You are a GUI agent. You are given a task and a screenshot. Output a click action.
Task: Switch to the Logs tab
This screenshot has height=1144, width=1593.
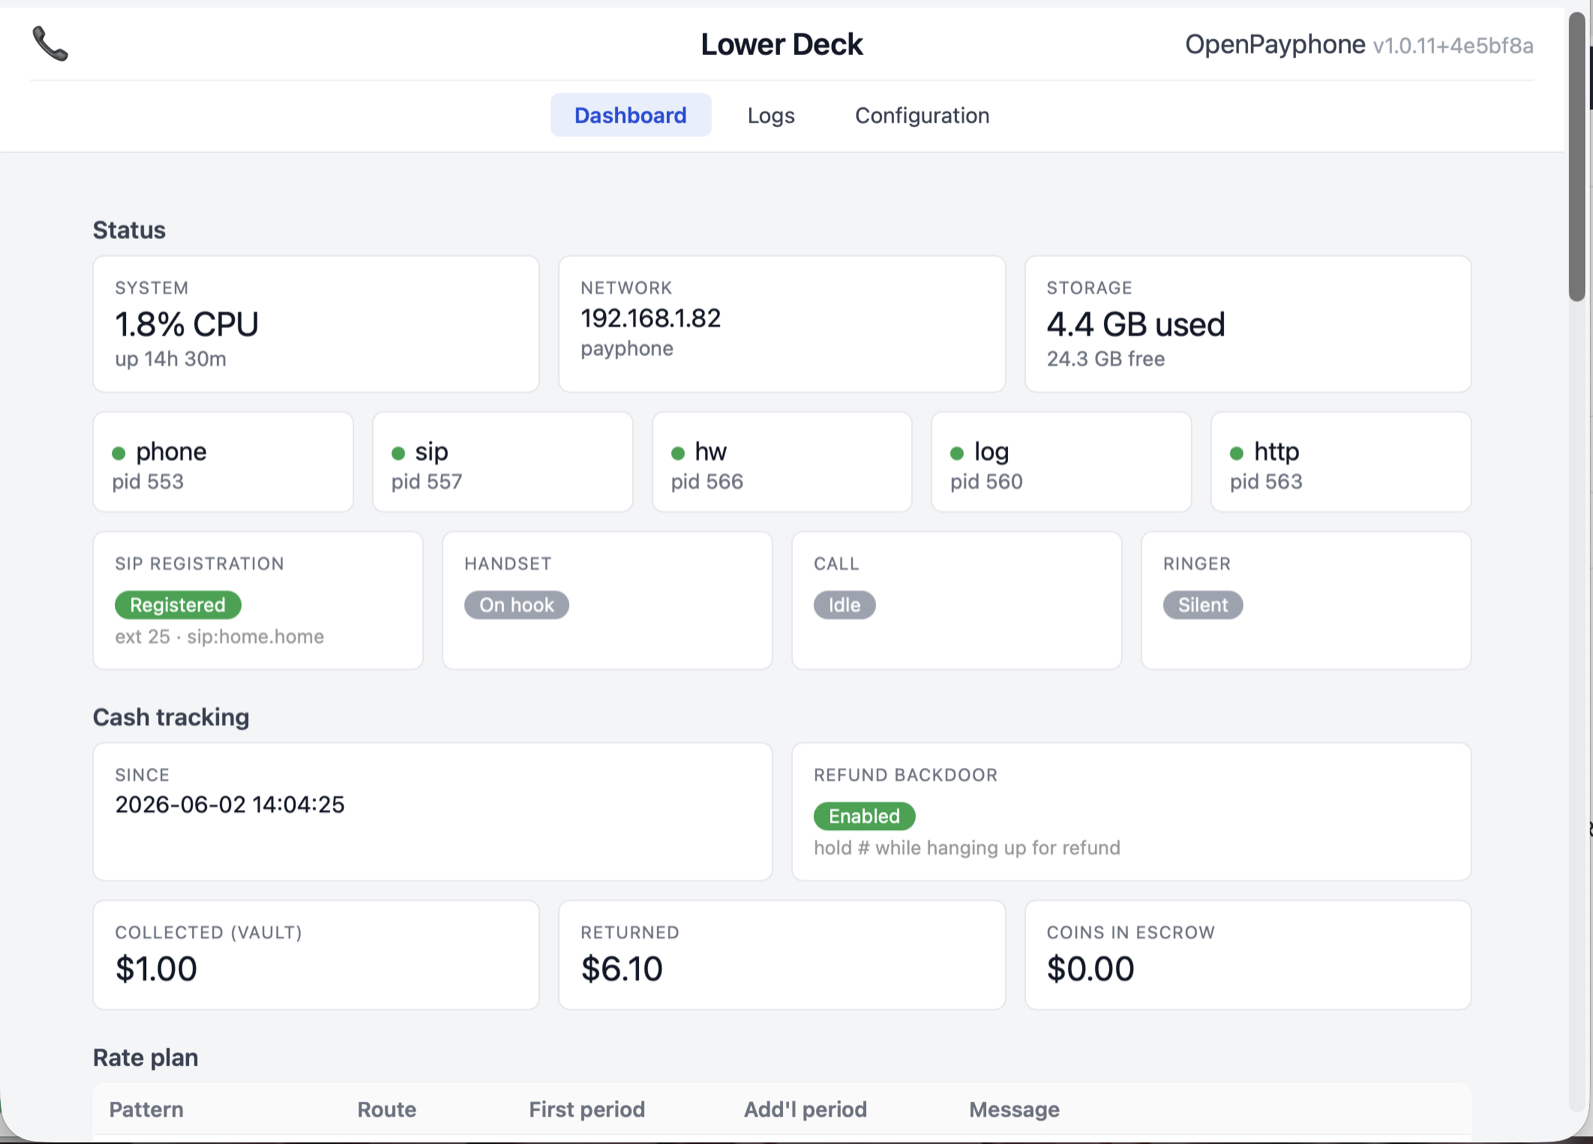point(771,115)
